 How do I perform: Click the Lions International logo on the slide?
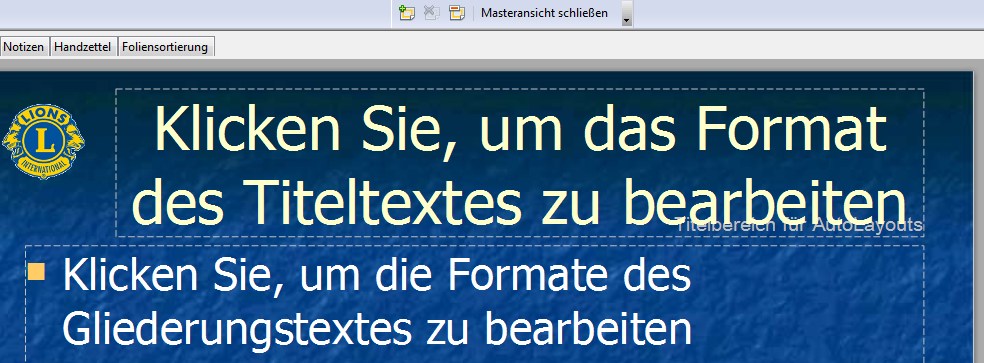(43, 141)
